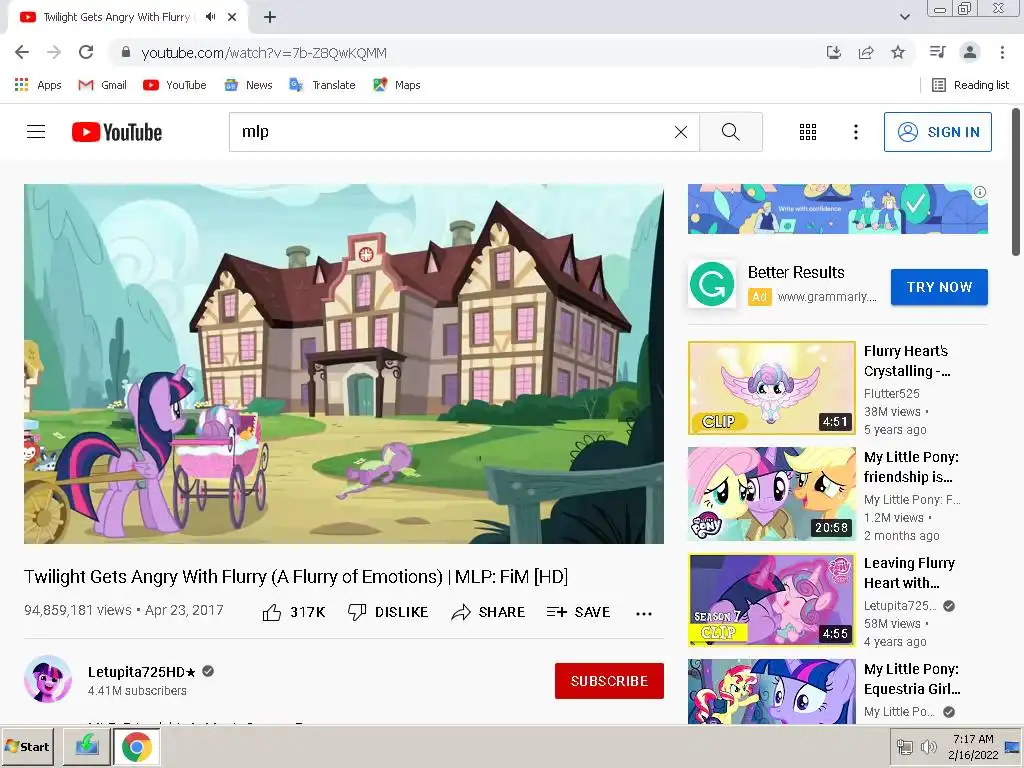The image size is (1024, 768).
Task: Click TRY NOW on Grammarly ad
Action: (x=939, y=287)
